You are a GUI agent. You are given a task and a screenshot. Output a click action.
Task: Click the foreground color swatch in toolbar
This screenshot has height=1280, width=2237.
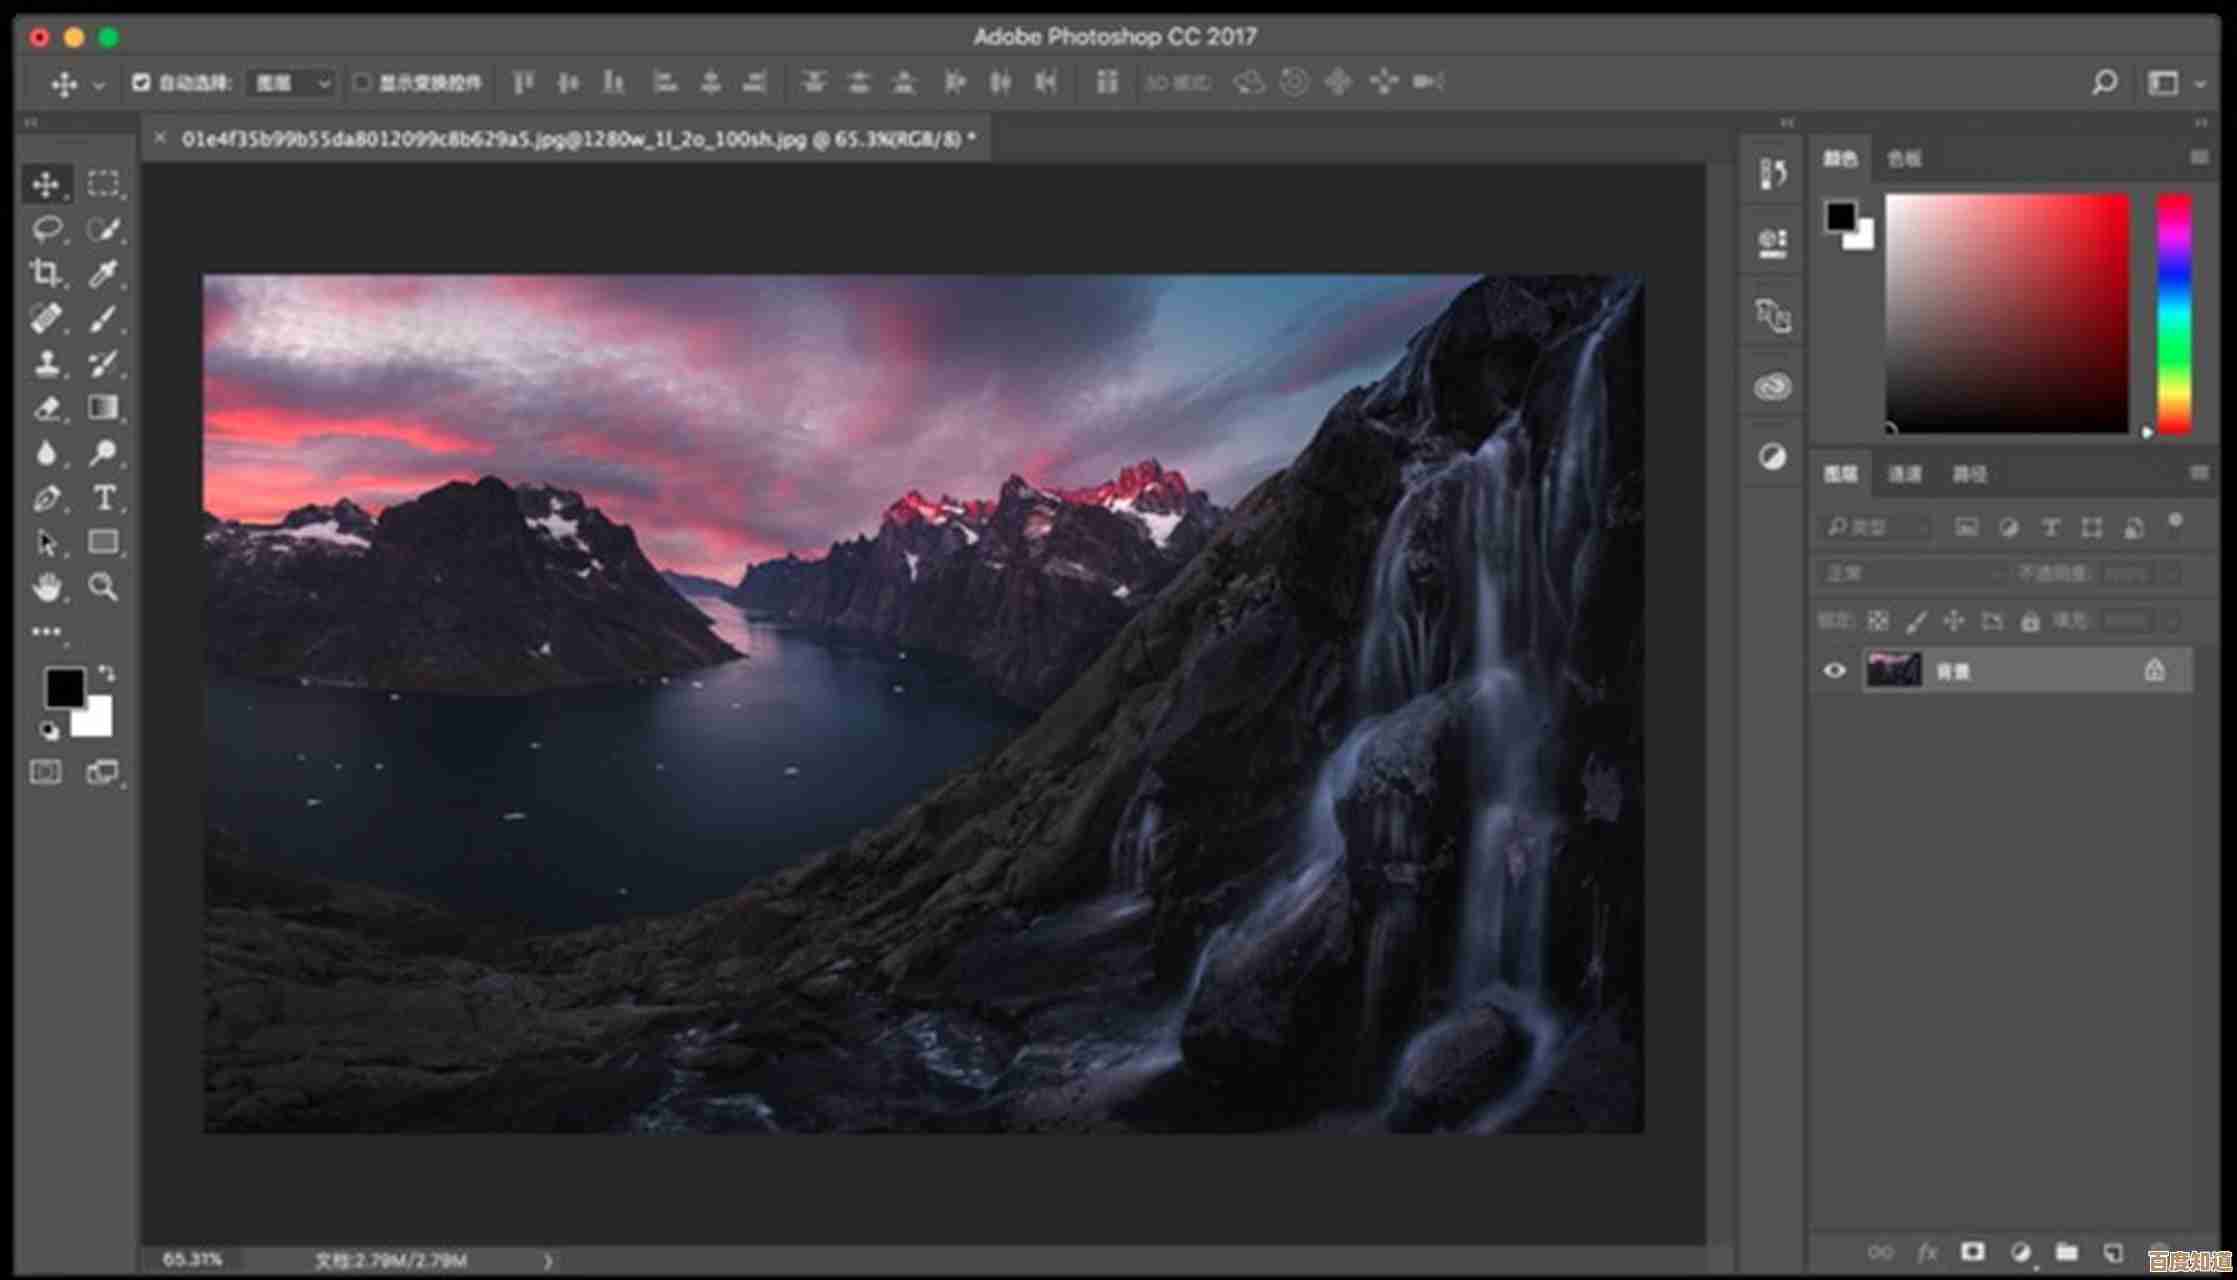click(64, 688)
